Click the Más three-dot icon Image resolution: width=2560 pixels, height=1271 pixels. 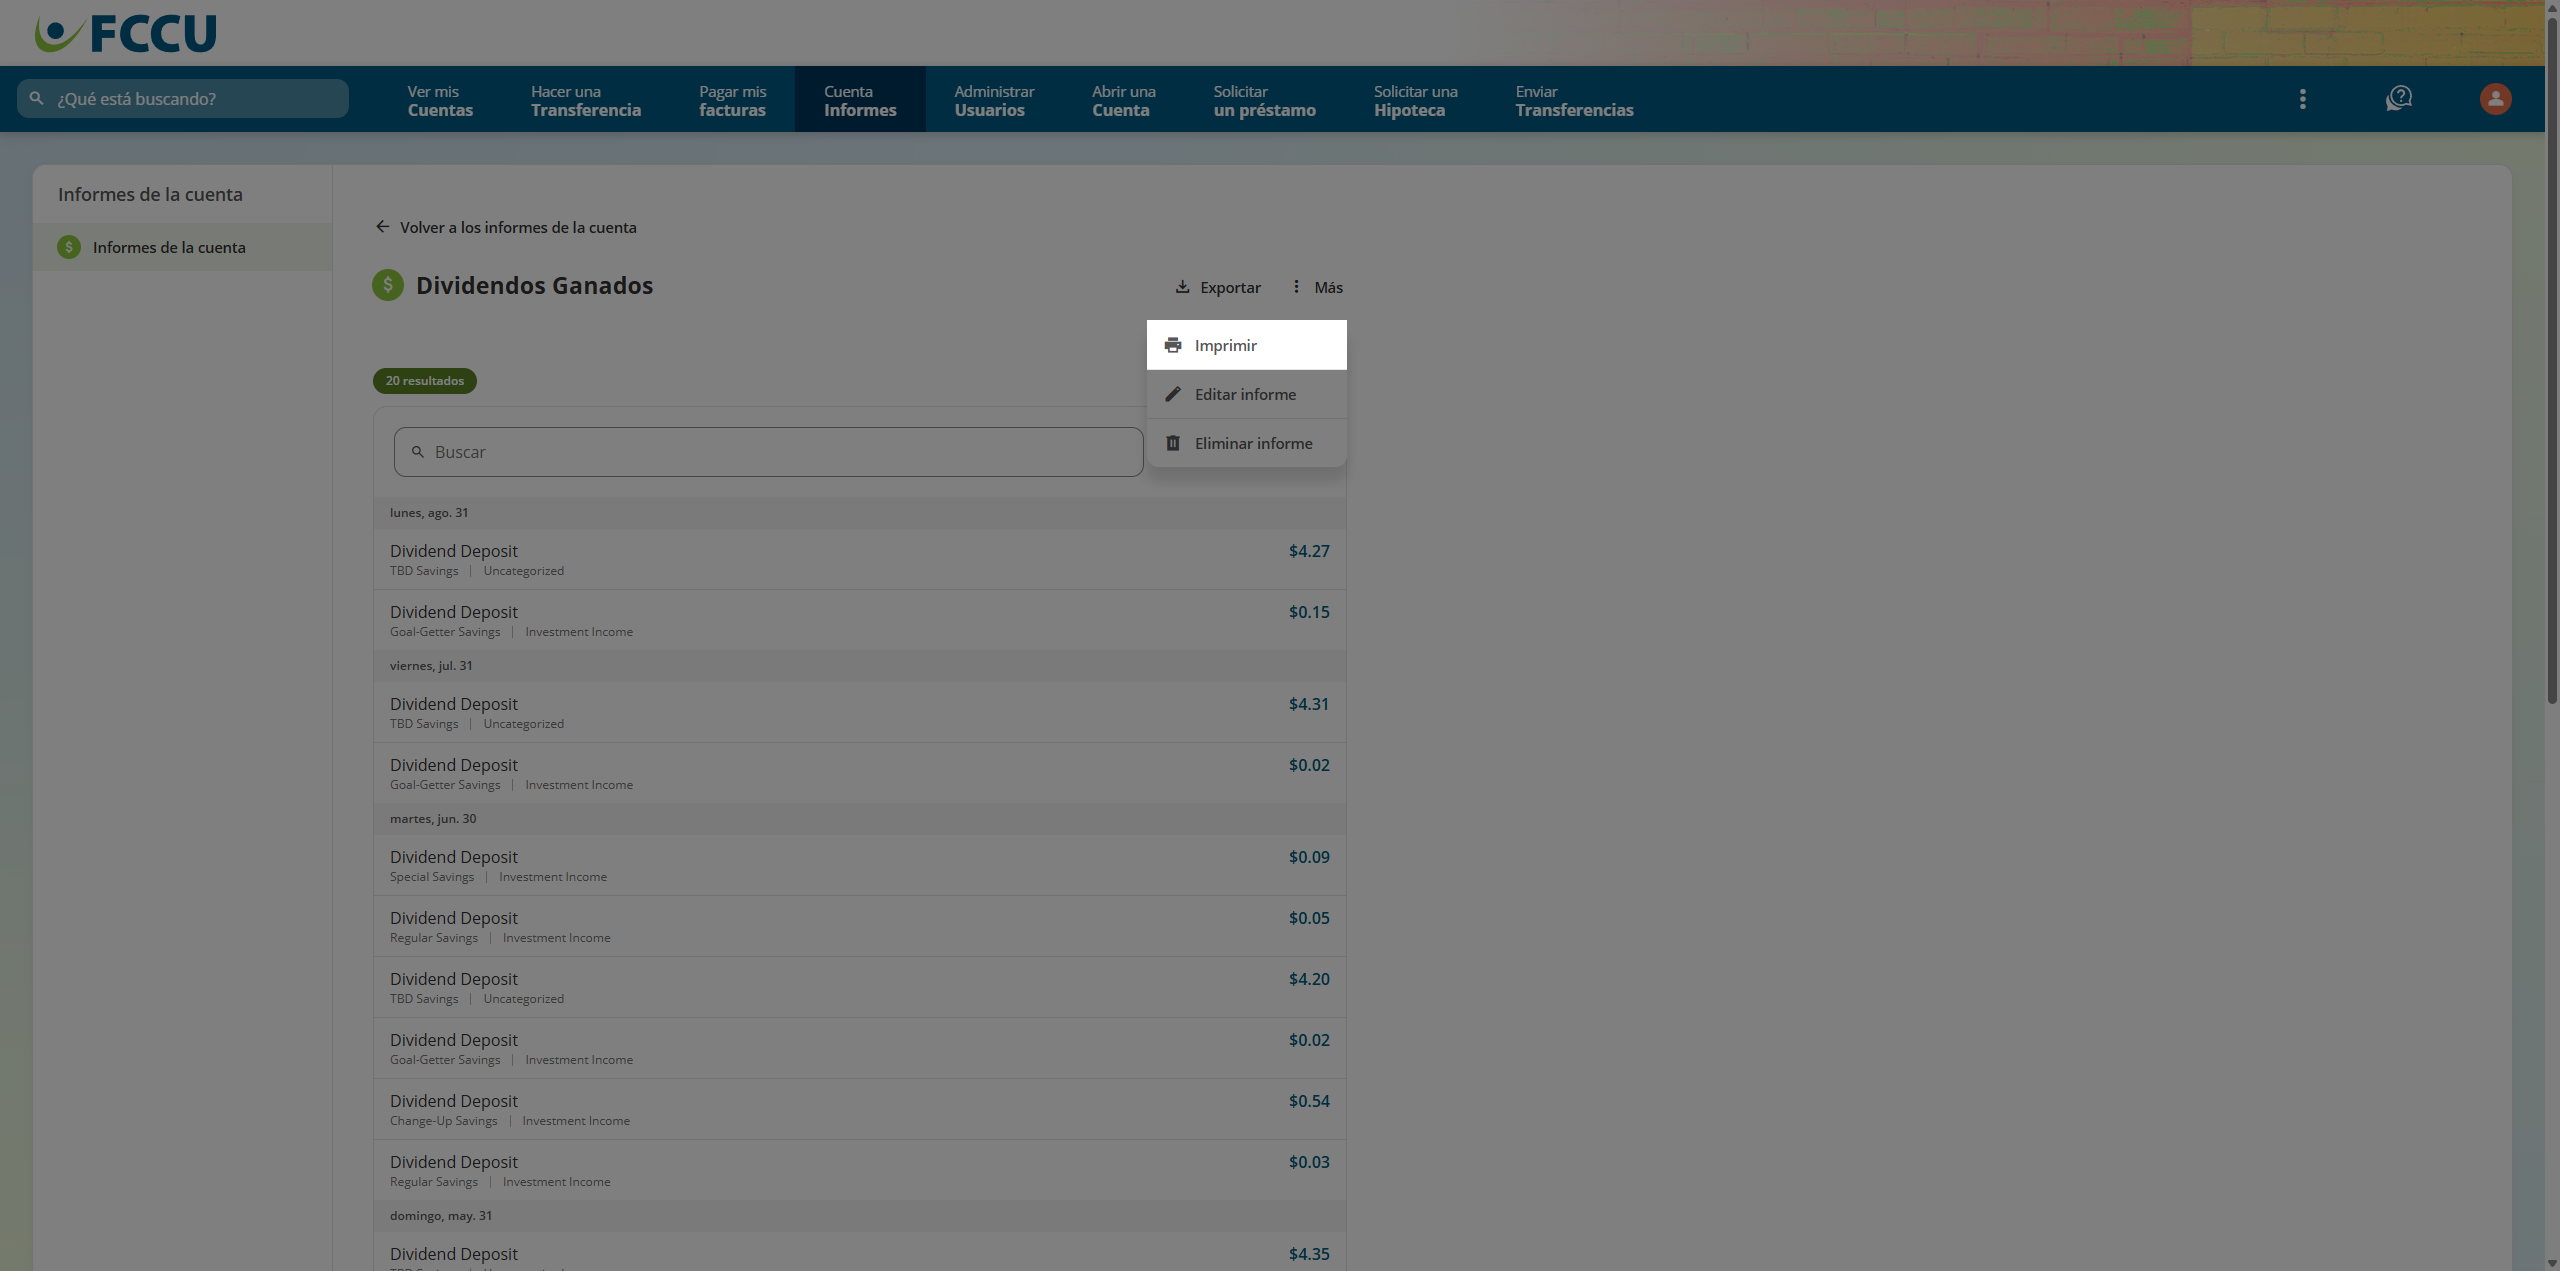coord(1296,287)
